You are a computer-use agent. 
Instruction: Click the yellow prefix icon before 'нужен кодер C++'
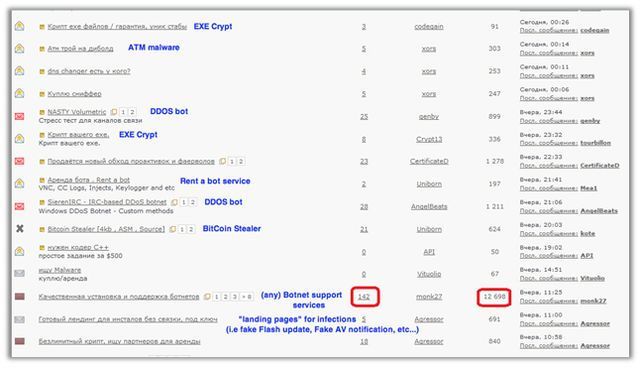tap(42, 247)
